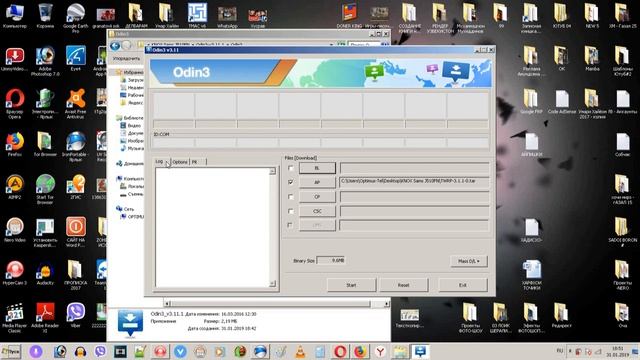
Task: Click the log panel scroll-up arrow
Action: [273, 171]
